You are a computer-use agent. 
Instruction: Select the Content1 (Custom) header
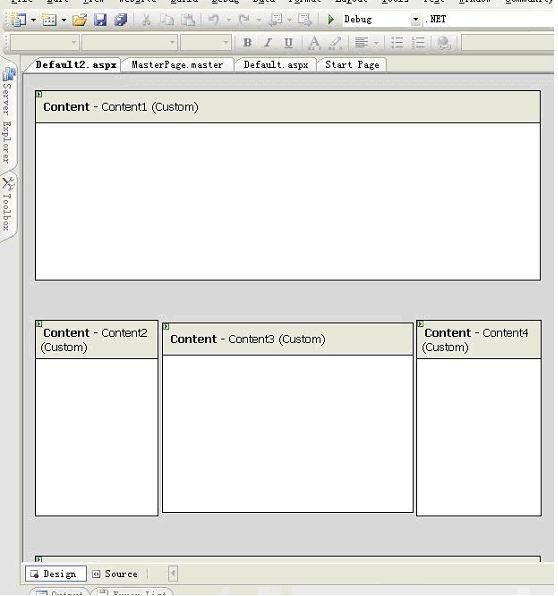point(288,107)
